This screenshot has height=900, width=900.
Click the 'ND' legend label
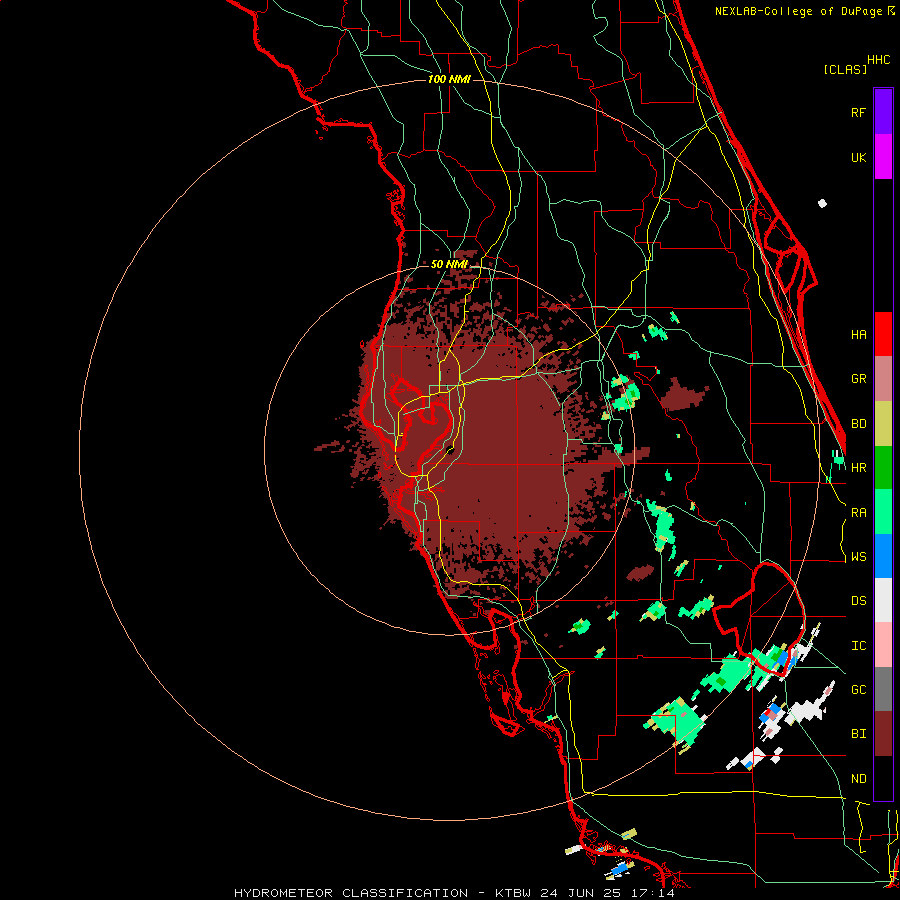pyautogui.click(x=859, y=778)
